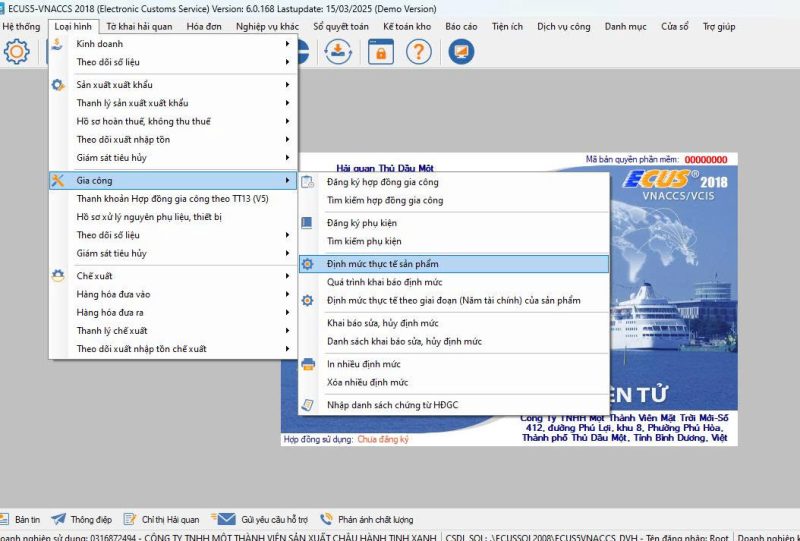Open the Trợ giúp menu
Screen dimensions: 800x541
coord(719,27)
